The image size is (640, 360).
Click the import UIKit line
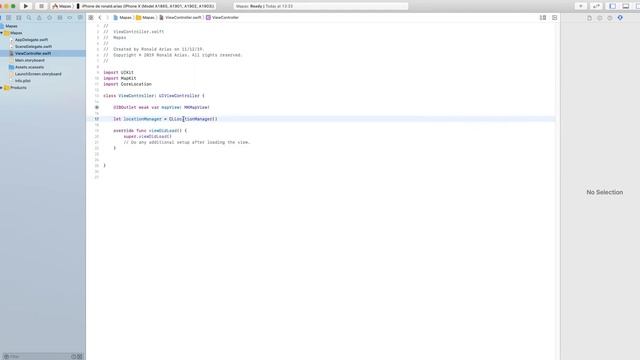pos(118,72)
